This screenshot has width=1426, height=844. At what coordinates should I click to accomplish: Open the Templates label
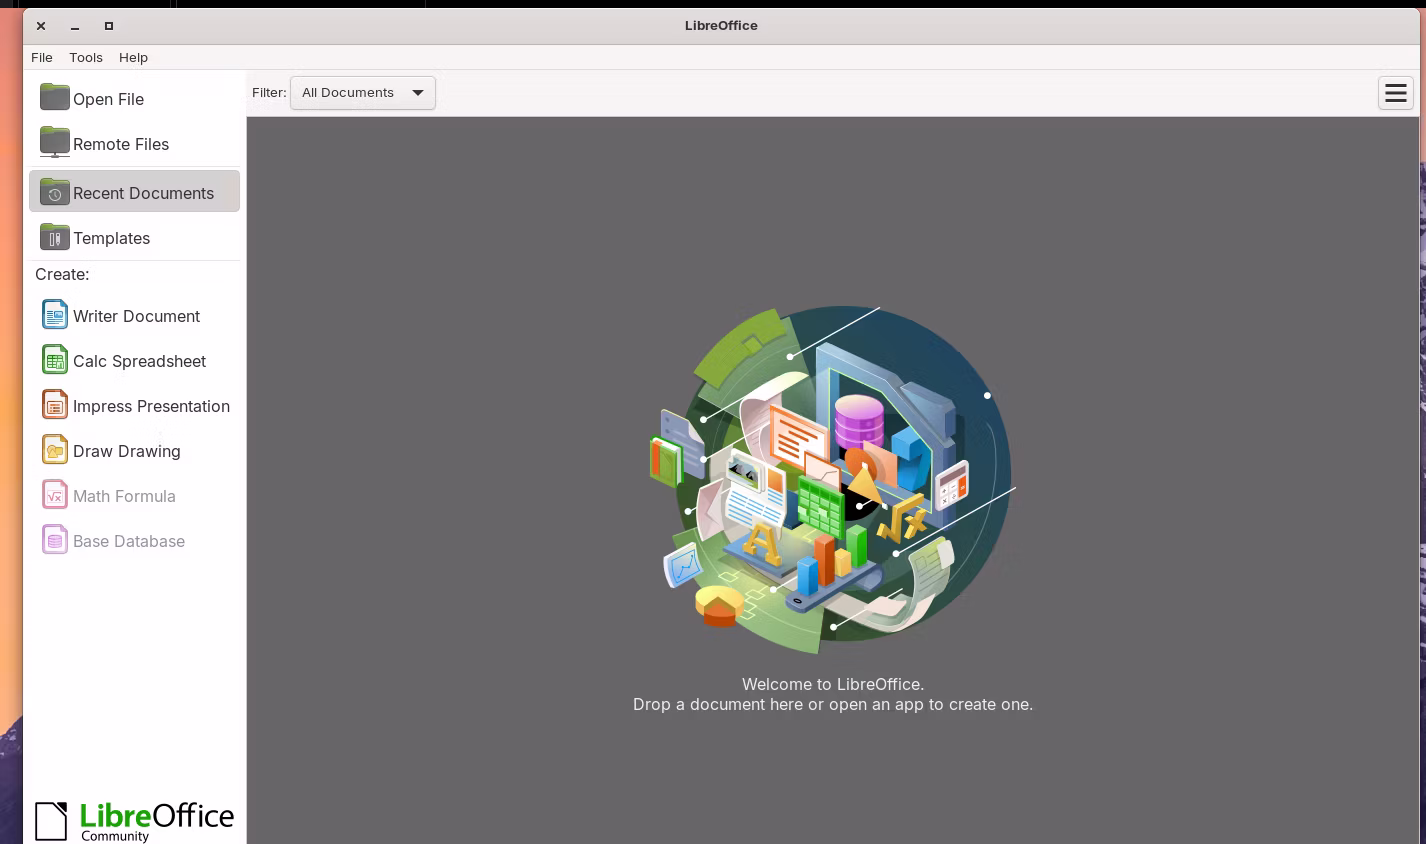(111, 238)
